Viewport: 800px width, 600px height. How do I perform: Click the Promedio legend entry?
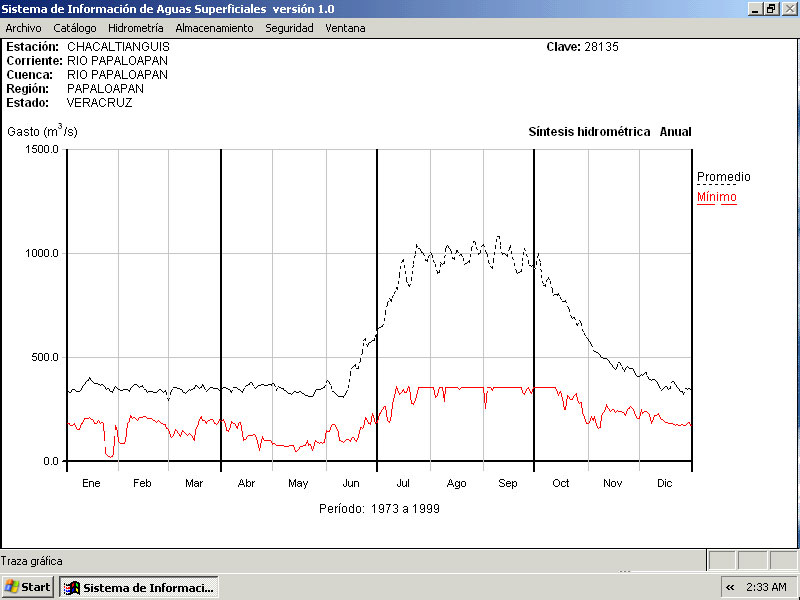723,177
